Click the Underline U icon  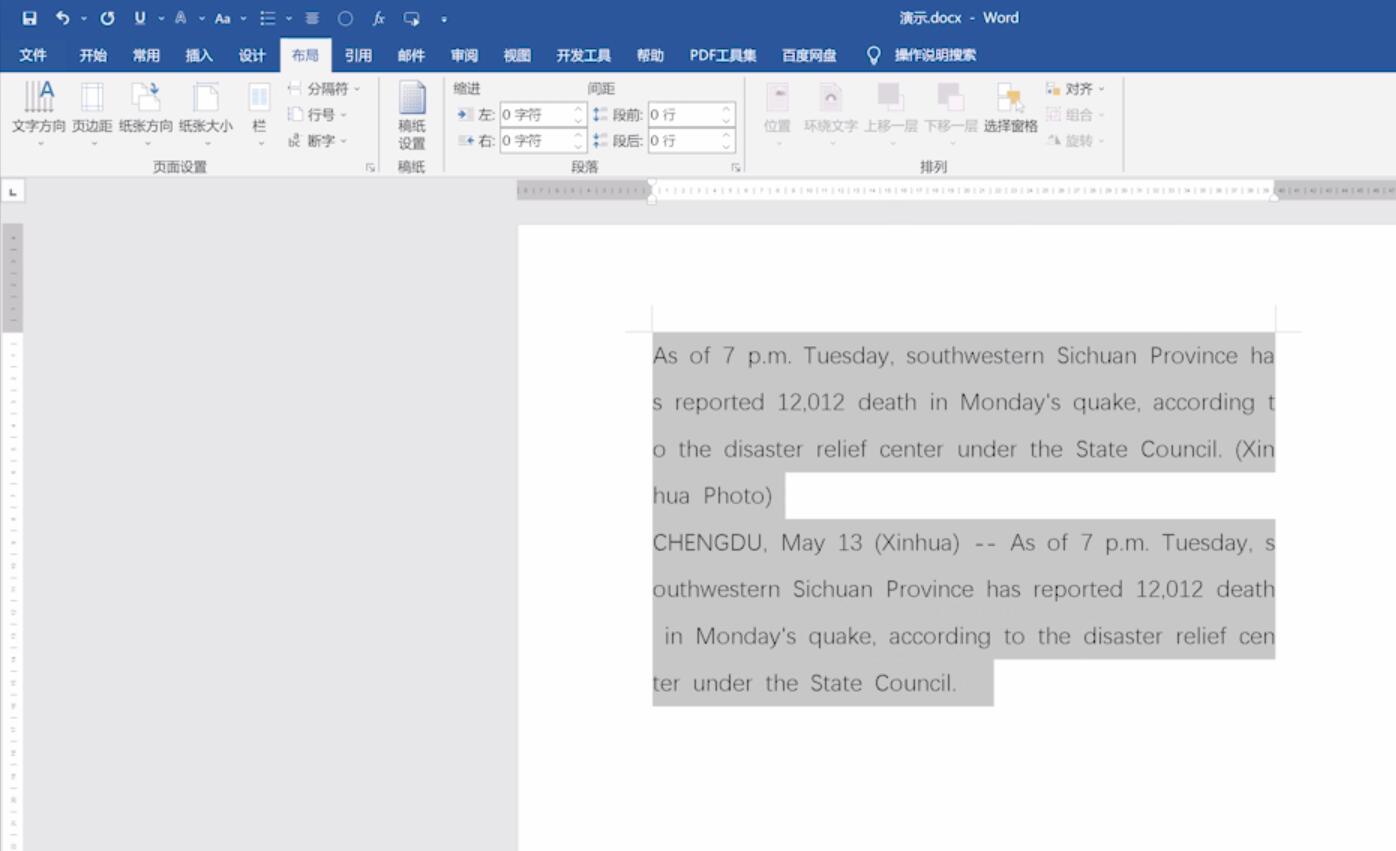[x=140, y=18]
